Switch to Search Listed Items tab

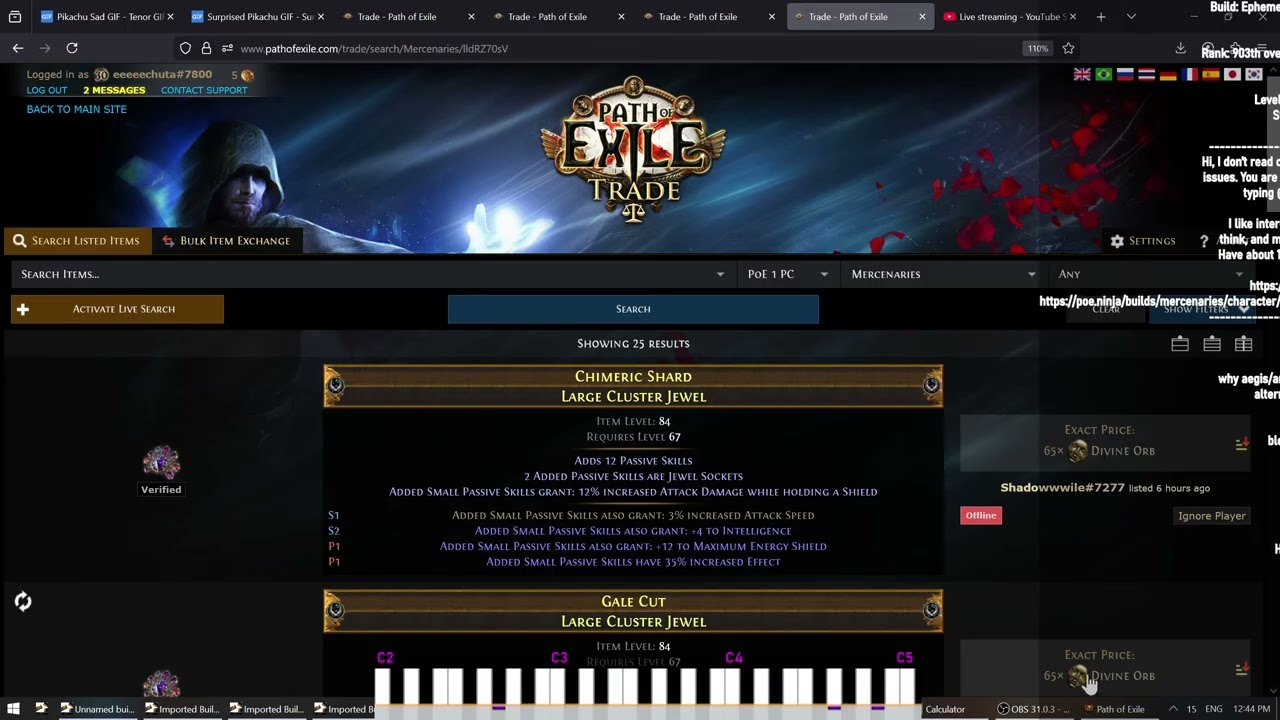point(76,241)
